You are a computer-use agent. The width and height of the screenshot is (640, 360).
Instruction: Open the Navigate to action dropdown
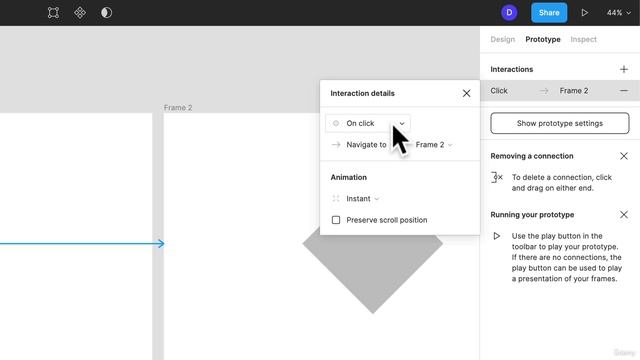pyautogui.click(x=366, y=145)
